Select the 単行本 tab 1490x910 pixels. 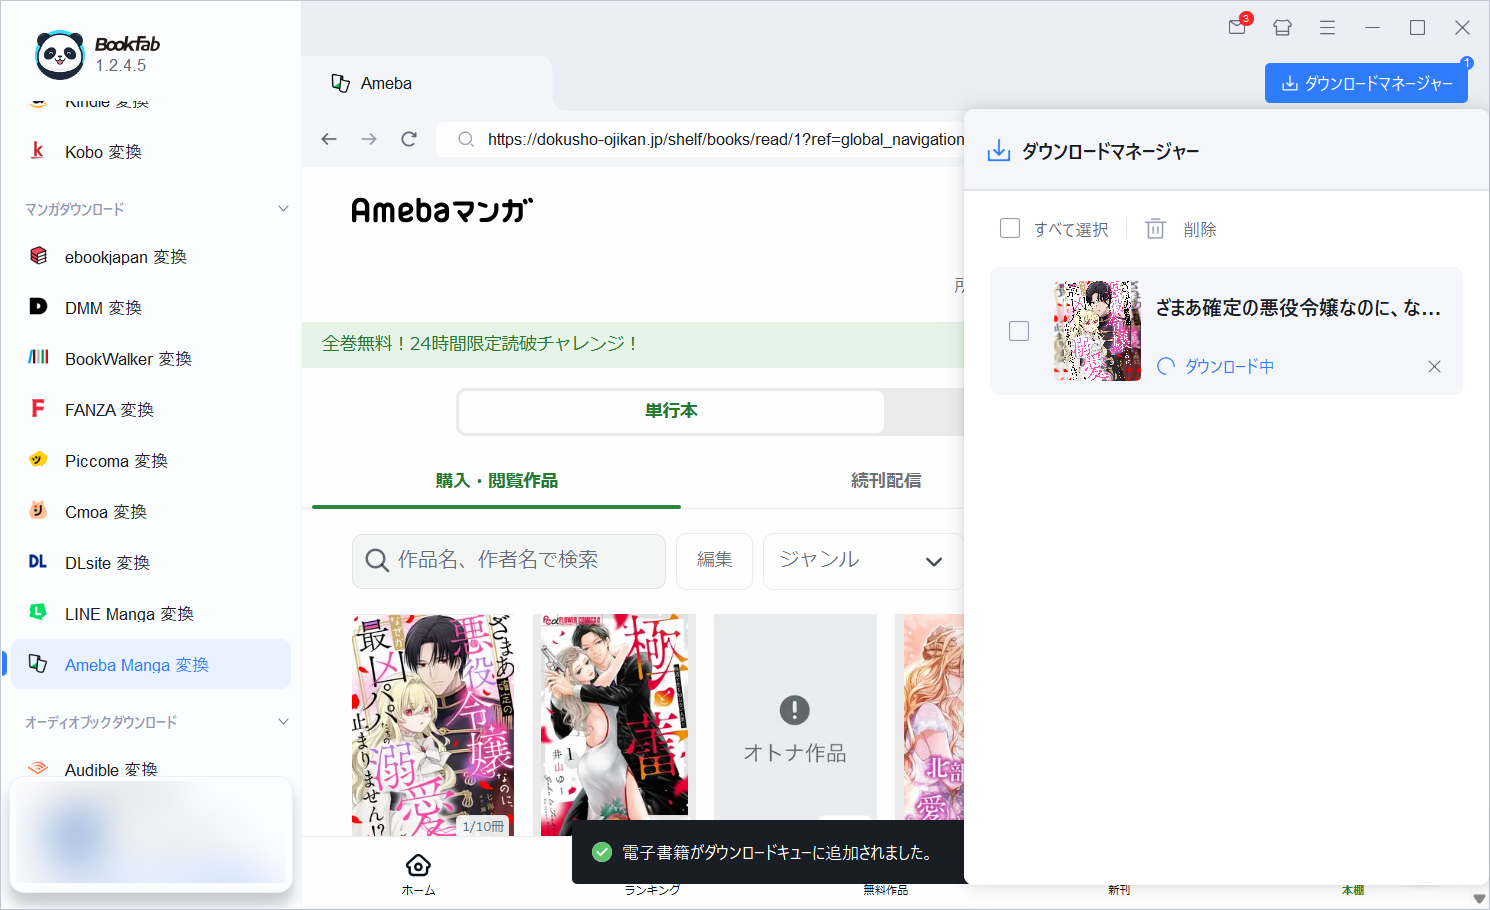click(671, 411)
